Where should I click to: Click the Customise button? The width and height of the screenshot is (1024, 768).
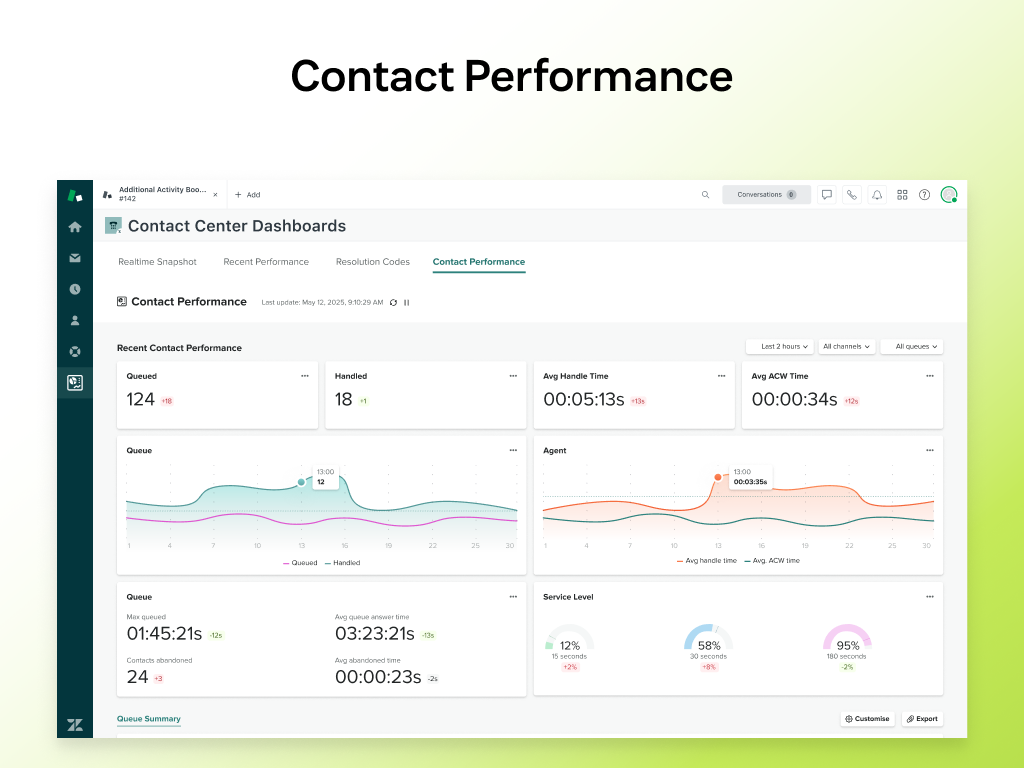click(867, 719)
